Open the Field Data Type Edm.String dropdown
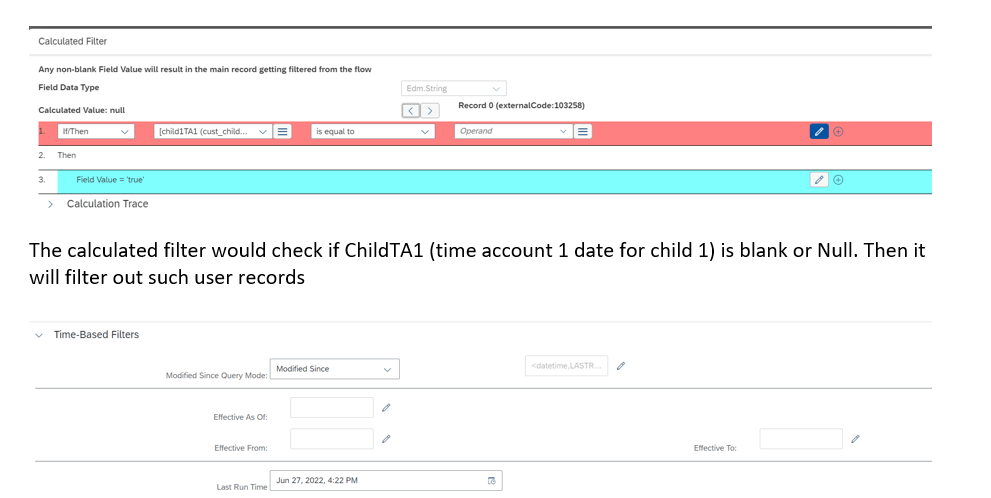The height and width of the screenshot is (498, 991). pos(453,88)
